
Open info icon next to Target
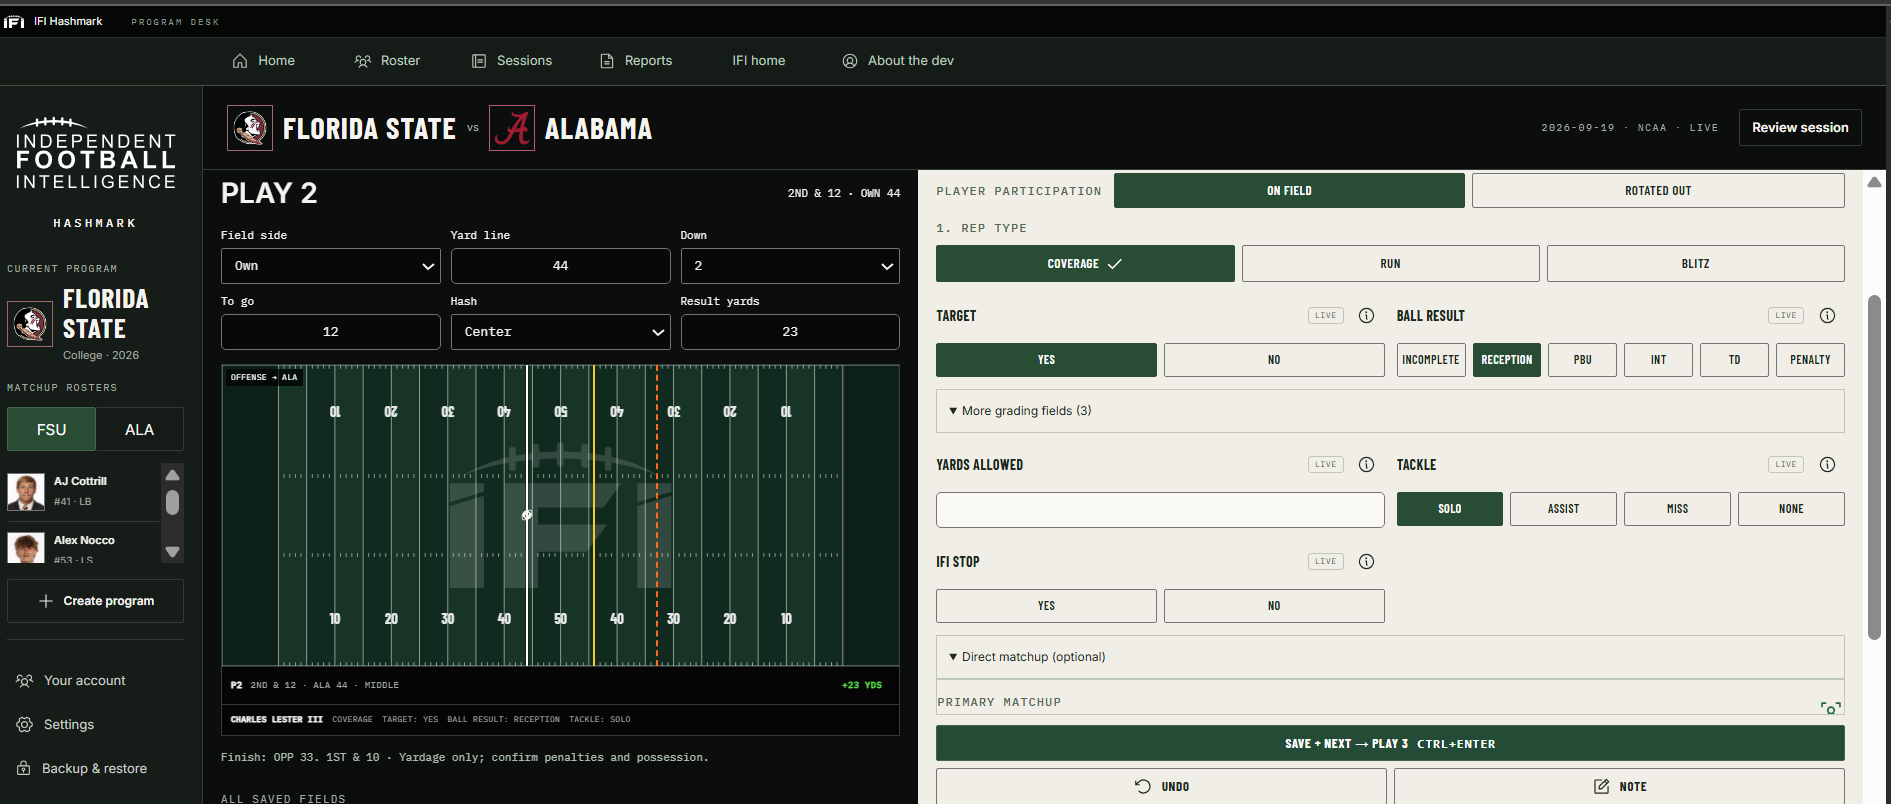(x=1366, y=316)
